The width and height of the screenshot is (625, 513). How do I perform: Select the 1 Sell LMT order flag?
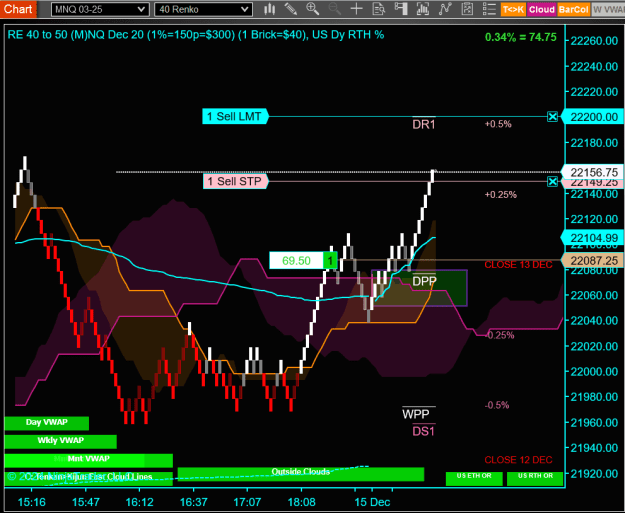[x=235, y=116]
